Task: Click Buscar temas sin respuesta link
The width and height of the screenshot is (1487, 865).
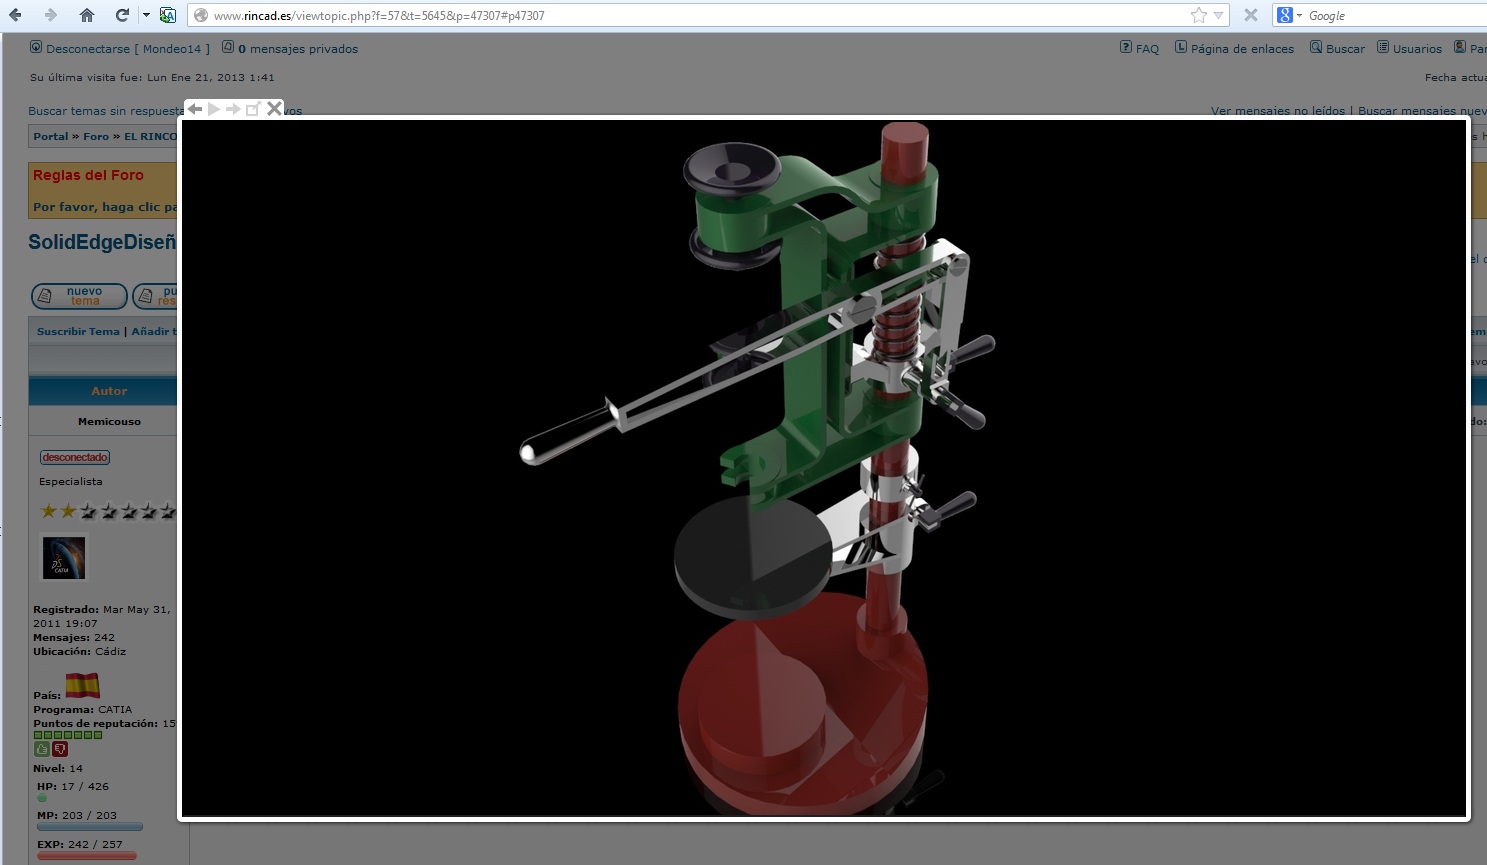Action: click(x=106, y=111)
